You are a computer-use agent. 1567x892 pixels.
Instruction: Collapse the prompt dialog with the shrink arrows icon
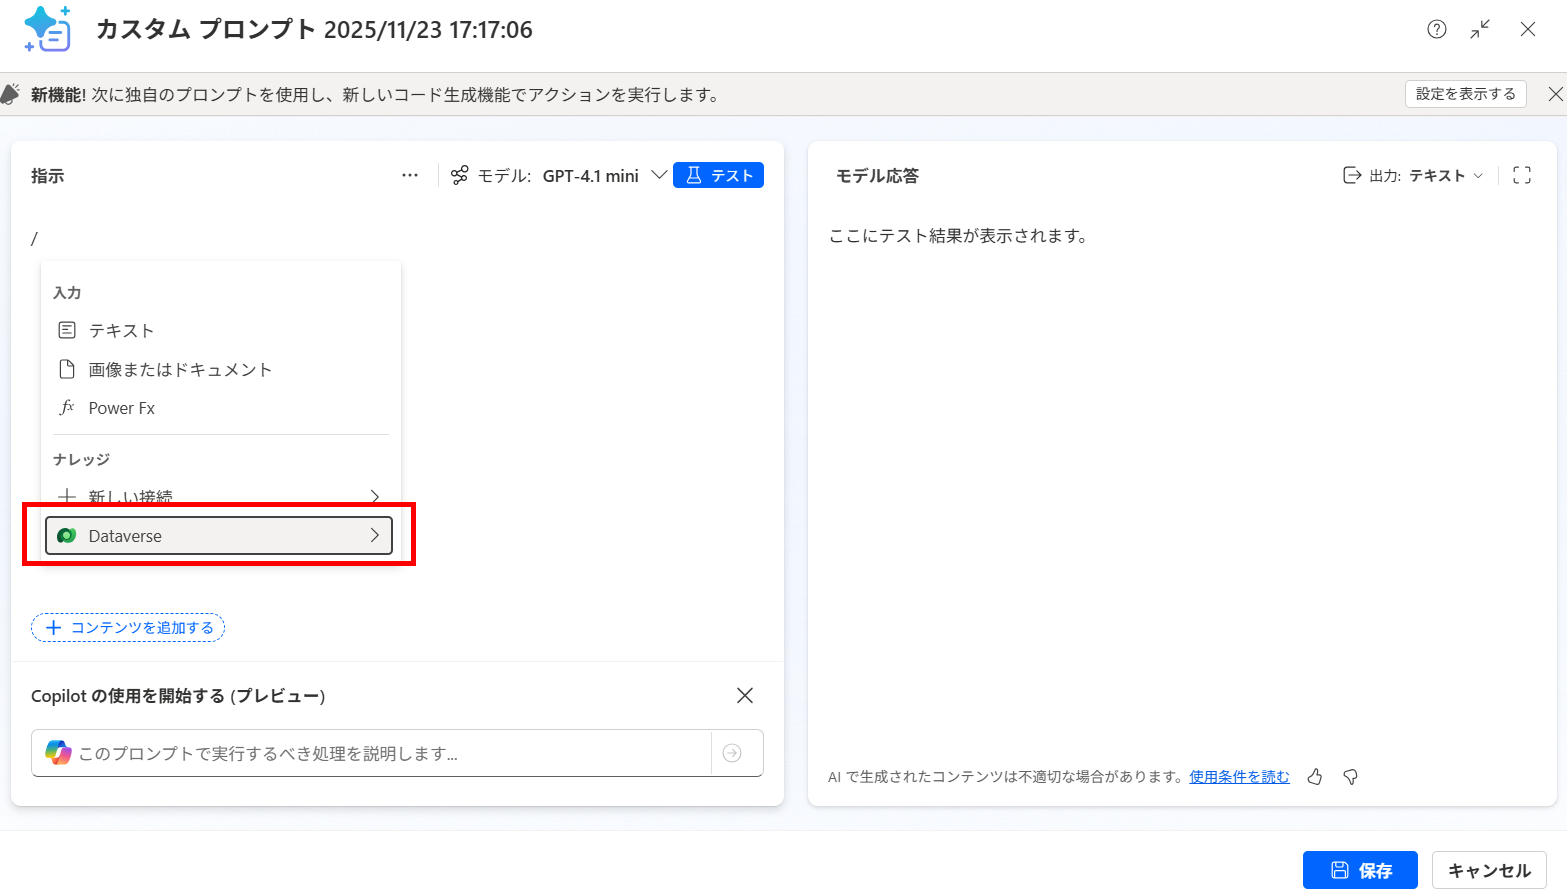click(x=1480, y=29)
